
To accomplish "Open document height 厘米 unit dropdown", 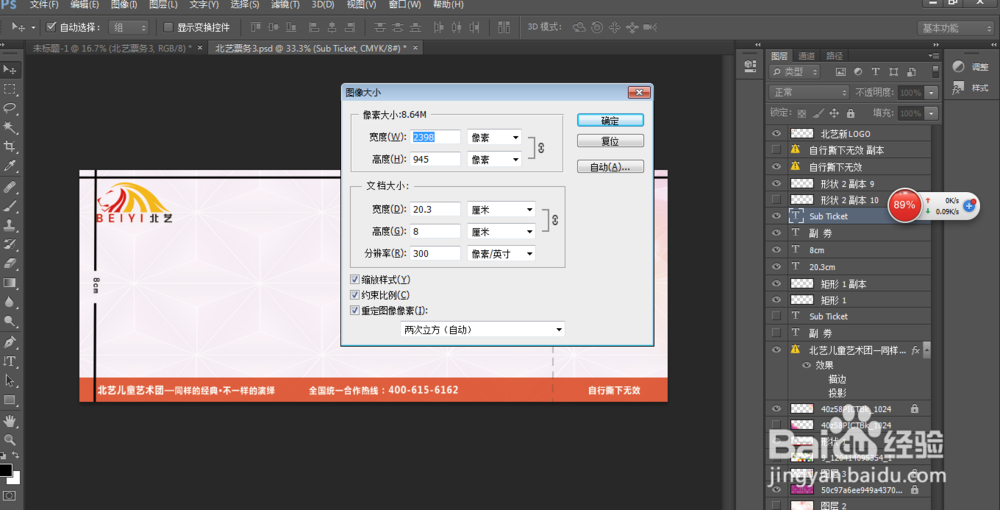I will tap(501, 231).
